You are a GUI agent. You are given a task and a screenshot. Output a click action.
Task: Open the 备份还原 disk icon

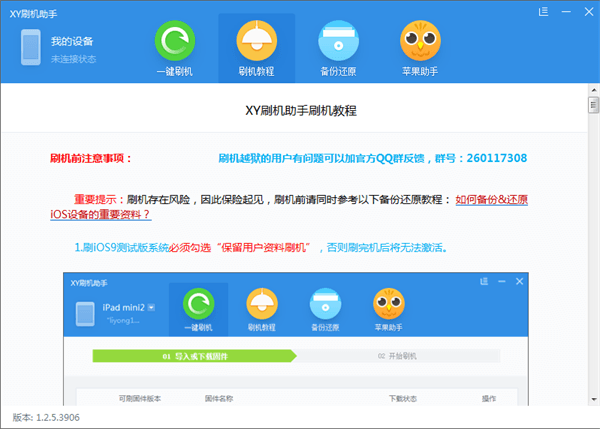coord(338,41)
